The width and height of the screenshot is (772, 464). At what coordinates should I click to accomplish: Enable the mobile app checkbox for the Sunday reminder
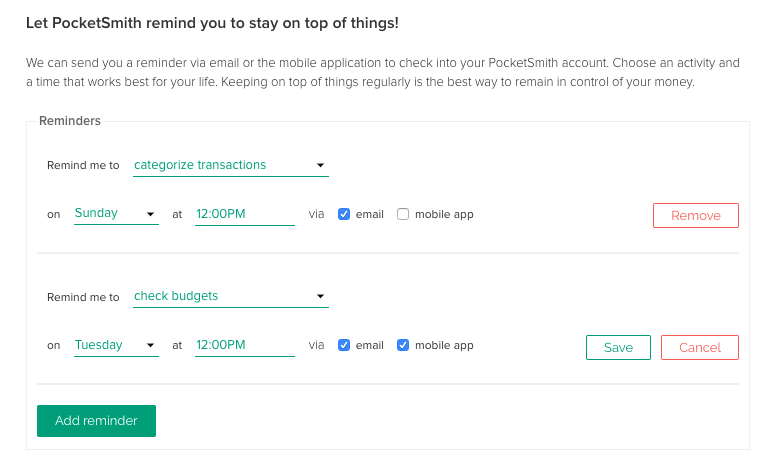click(403, 214)
